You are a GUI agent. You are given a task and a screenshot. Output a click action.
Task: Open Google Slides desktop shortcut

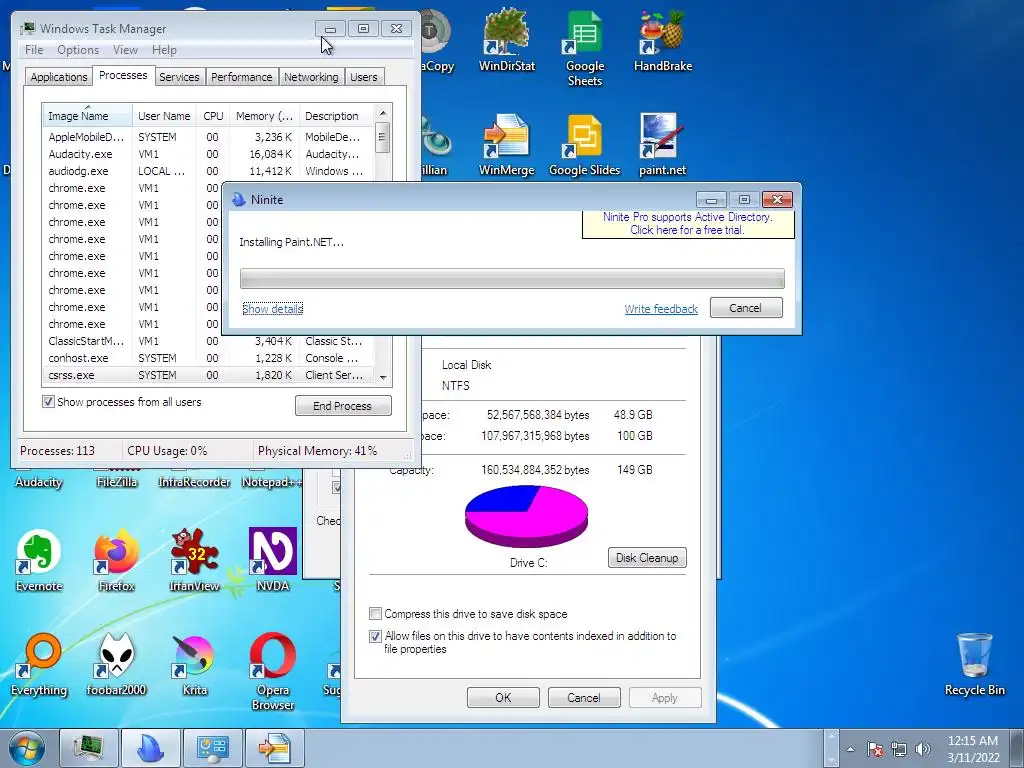click(584, 145)
